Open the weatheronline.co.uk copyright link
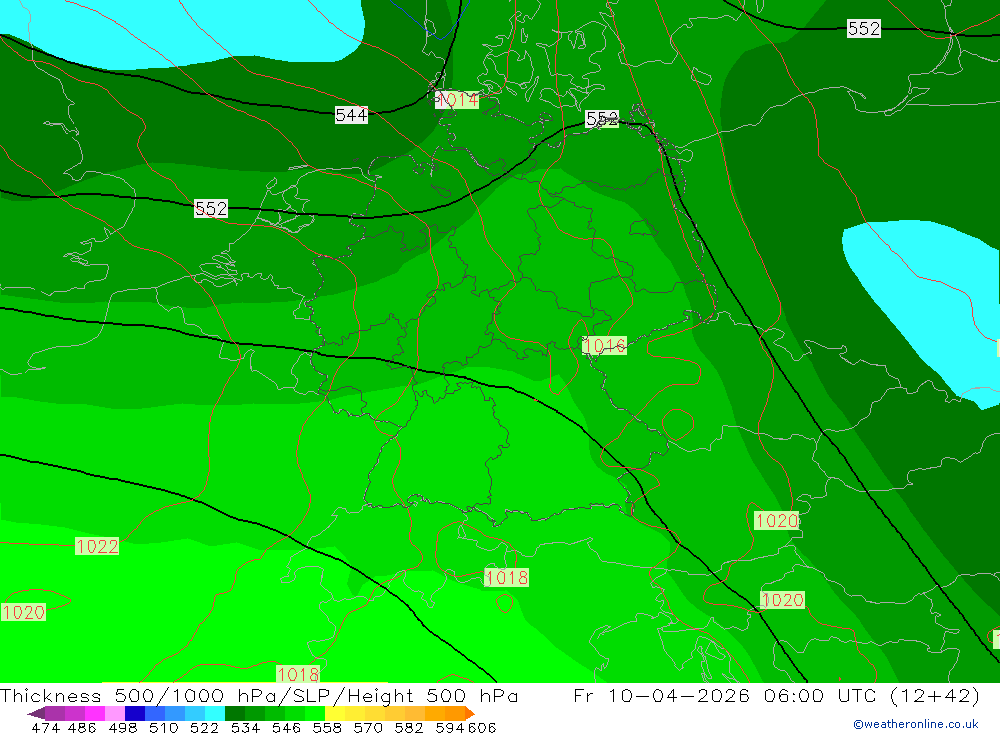 pos(915,724)
